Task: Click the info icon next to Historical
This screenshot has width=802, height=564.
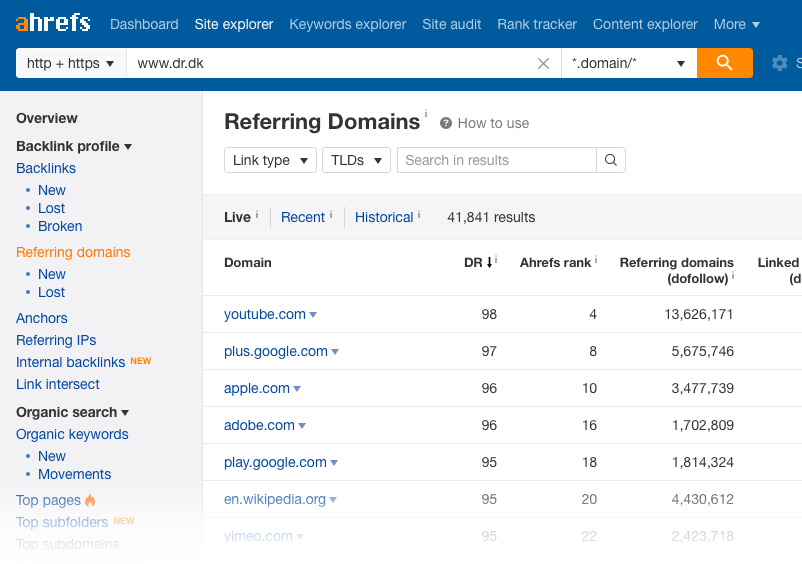Action: click(419, 215)
